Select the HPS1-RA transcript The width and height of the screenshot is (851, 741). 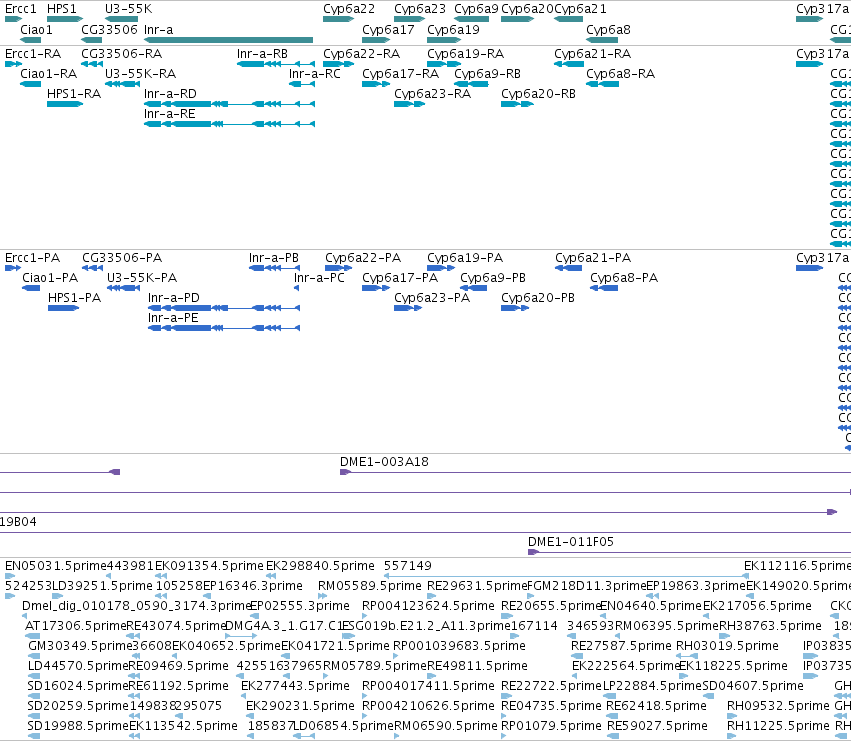coord(65,104)
